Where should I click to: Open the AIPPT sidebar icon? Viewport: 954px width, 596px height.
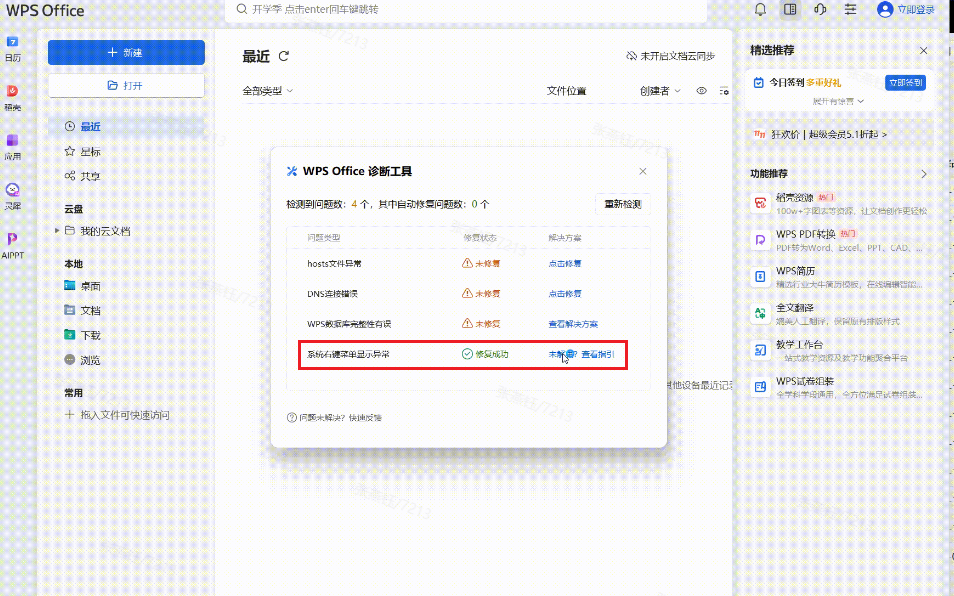pyautogui.click(x=12, y=238)
